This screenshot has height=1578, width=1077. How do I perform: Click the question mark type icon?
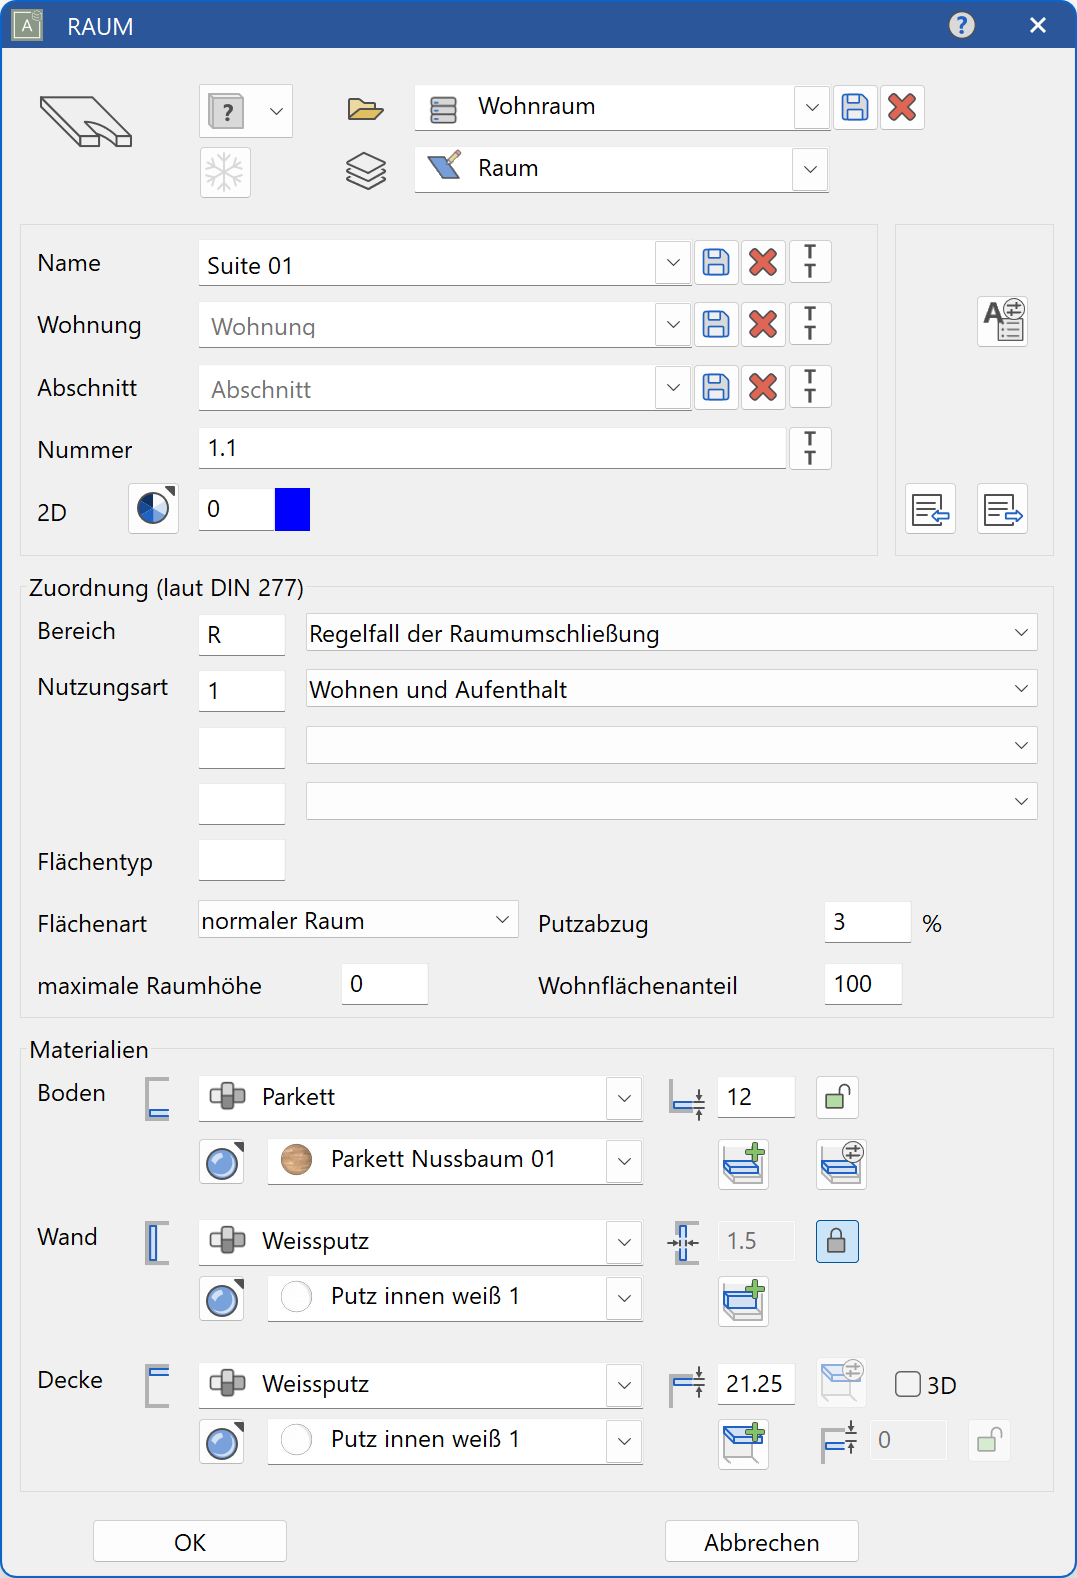click(x=227, y=111)
